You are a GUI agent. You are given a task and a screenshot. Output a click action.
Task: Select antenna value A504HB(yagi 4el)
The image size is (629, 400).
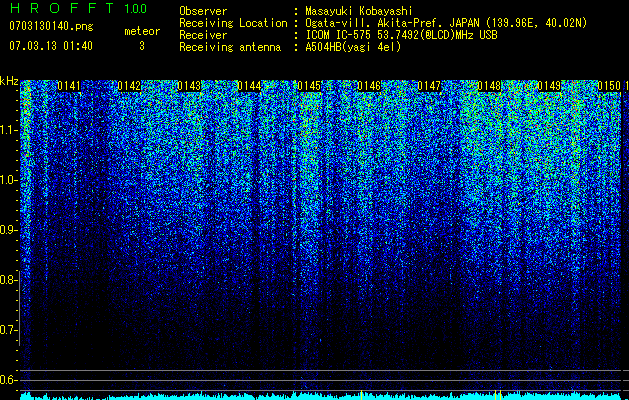pyautogui.click(x=353, y=47)
